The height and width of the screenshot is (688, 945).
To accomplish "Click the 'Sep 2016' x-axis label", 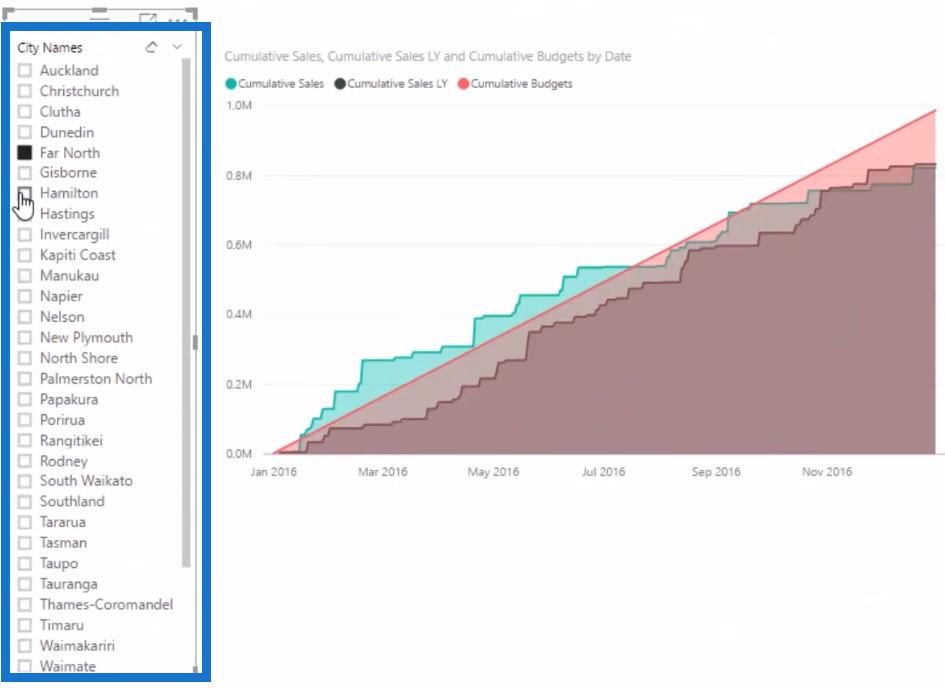I will tap(716, 472).
